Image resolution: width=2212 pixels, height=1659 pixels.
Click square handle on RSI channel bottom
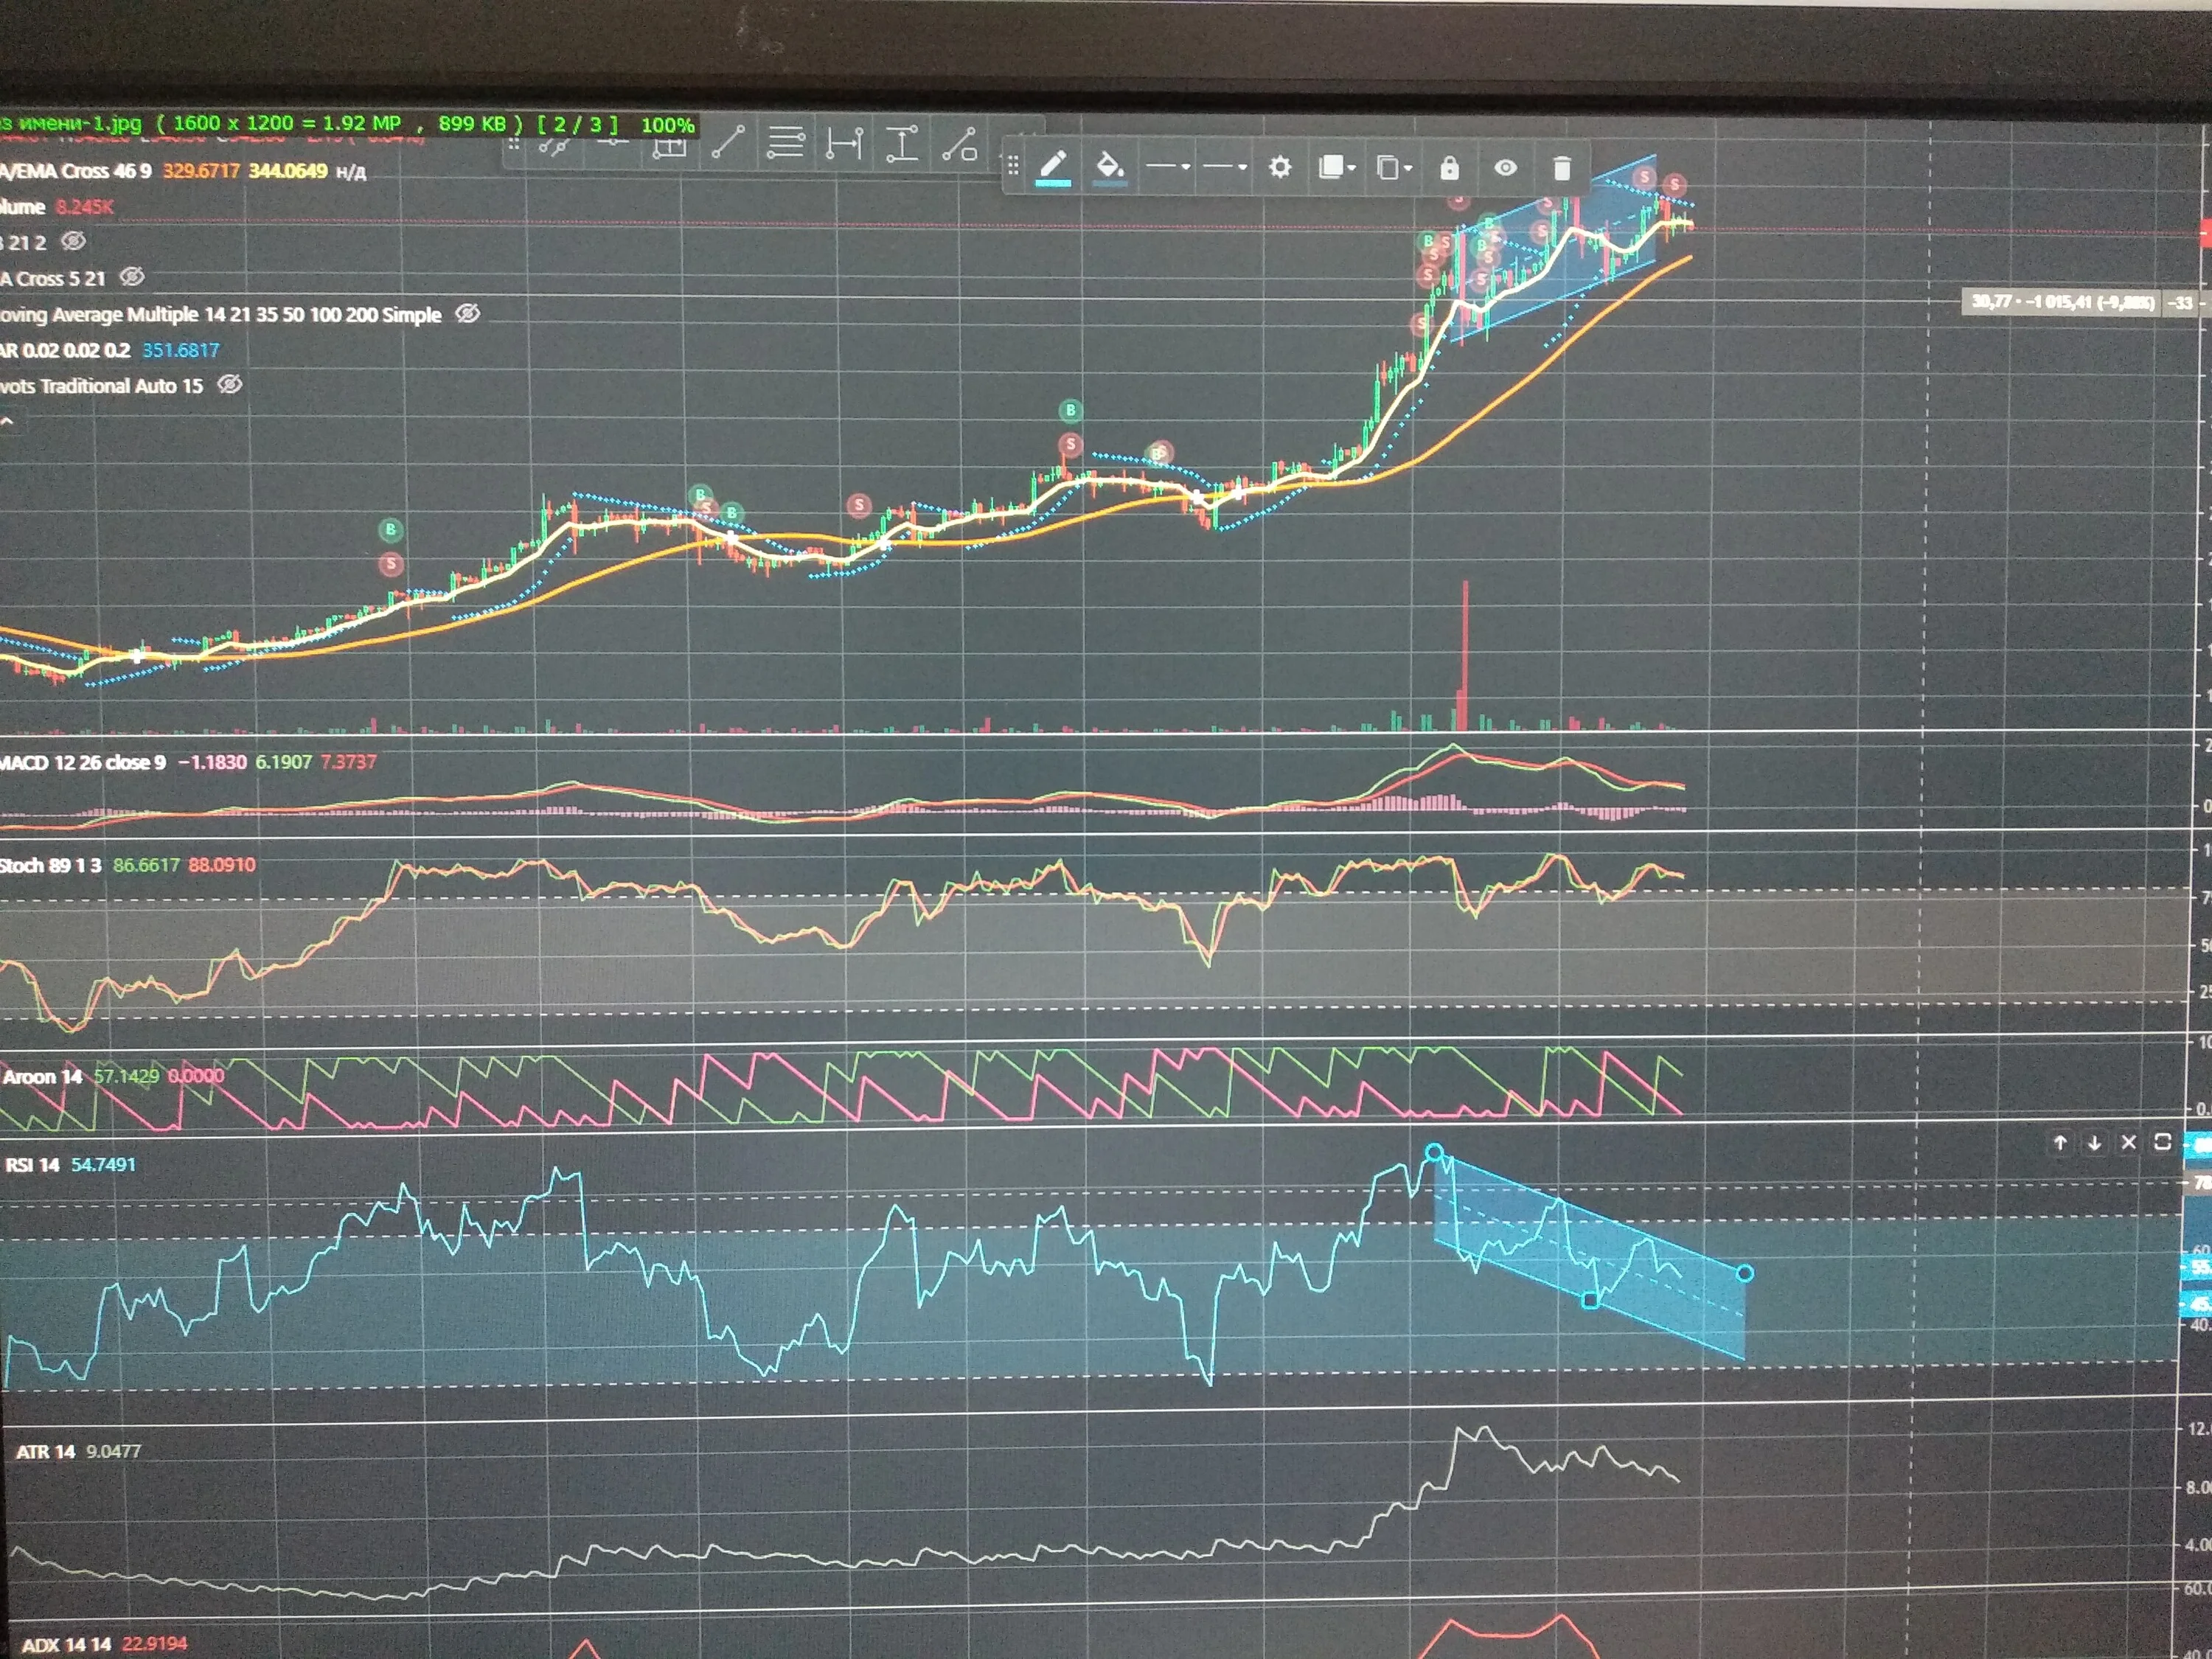click(x=1590, y=1300)
